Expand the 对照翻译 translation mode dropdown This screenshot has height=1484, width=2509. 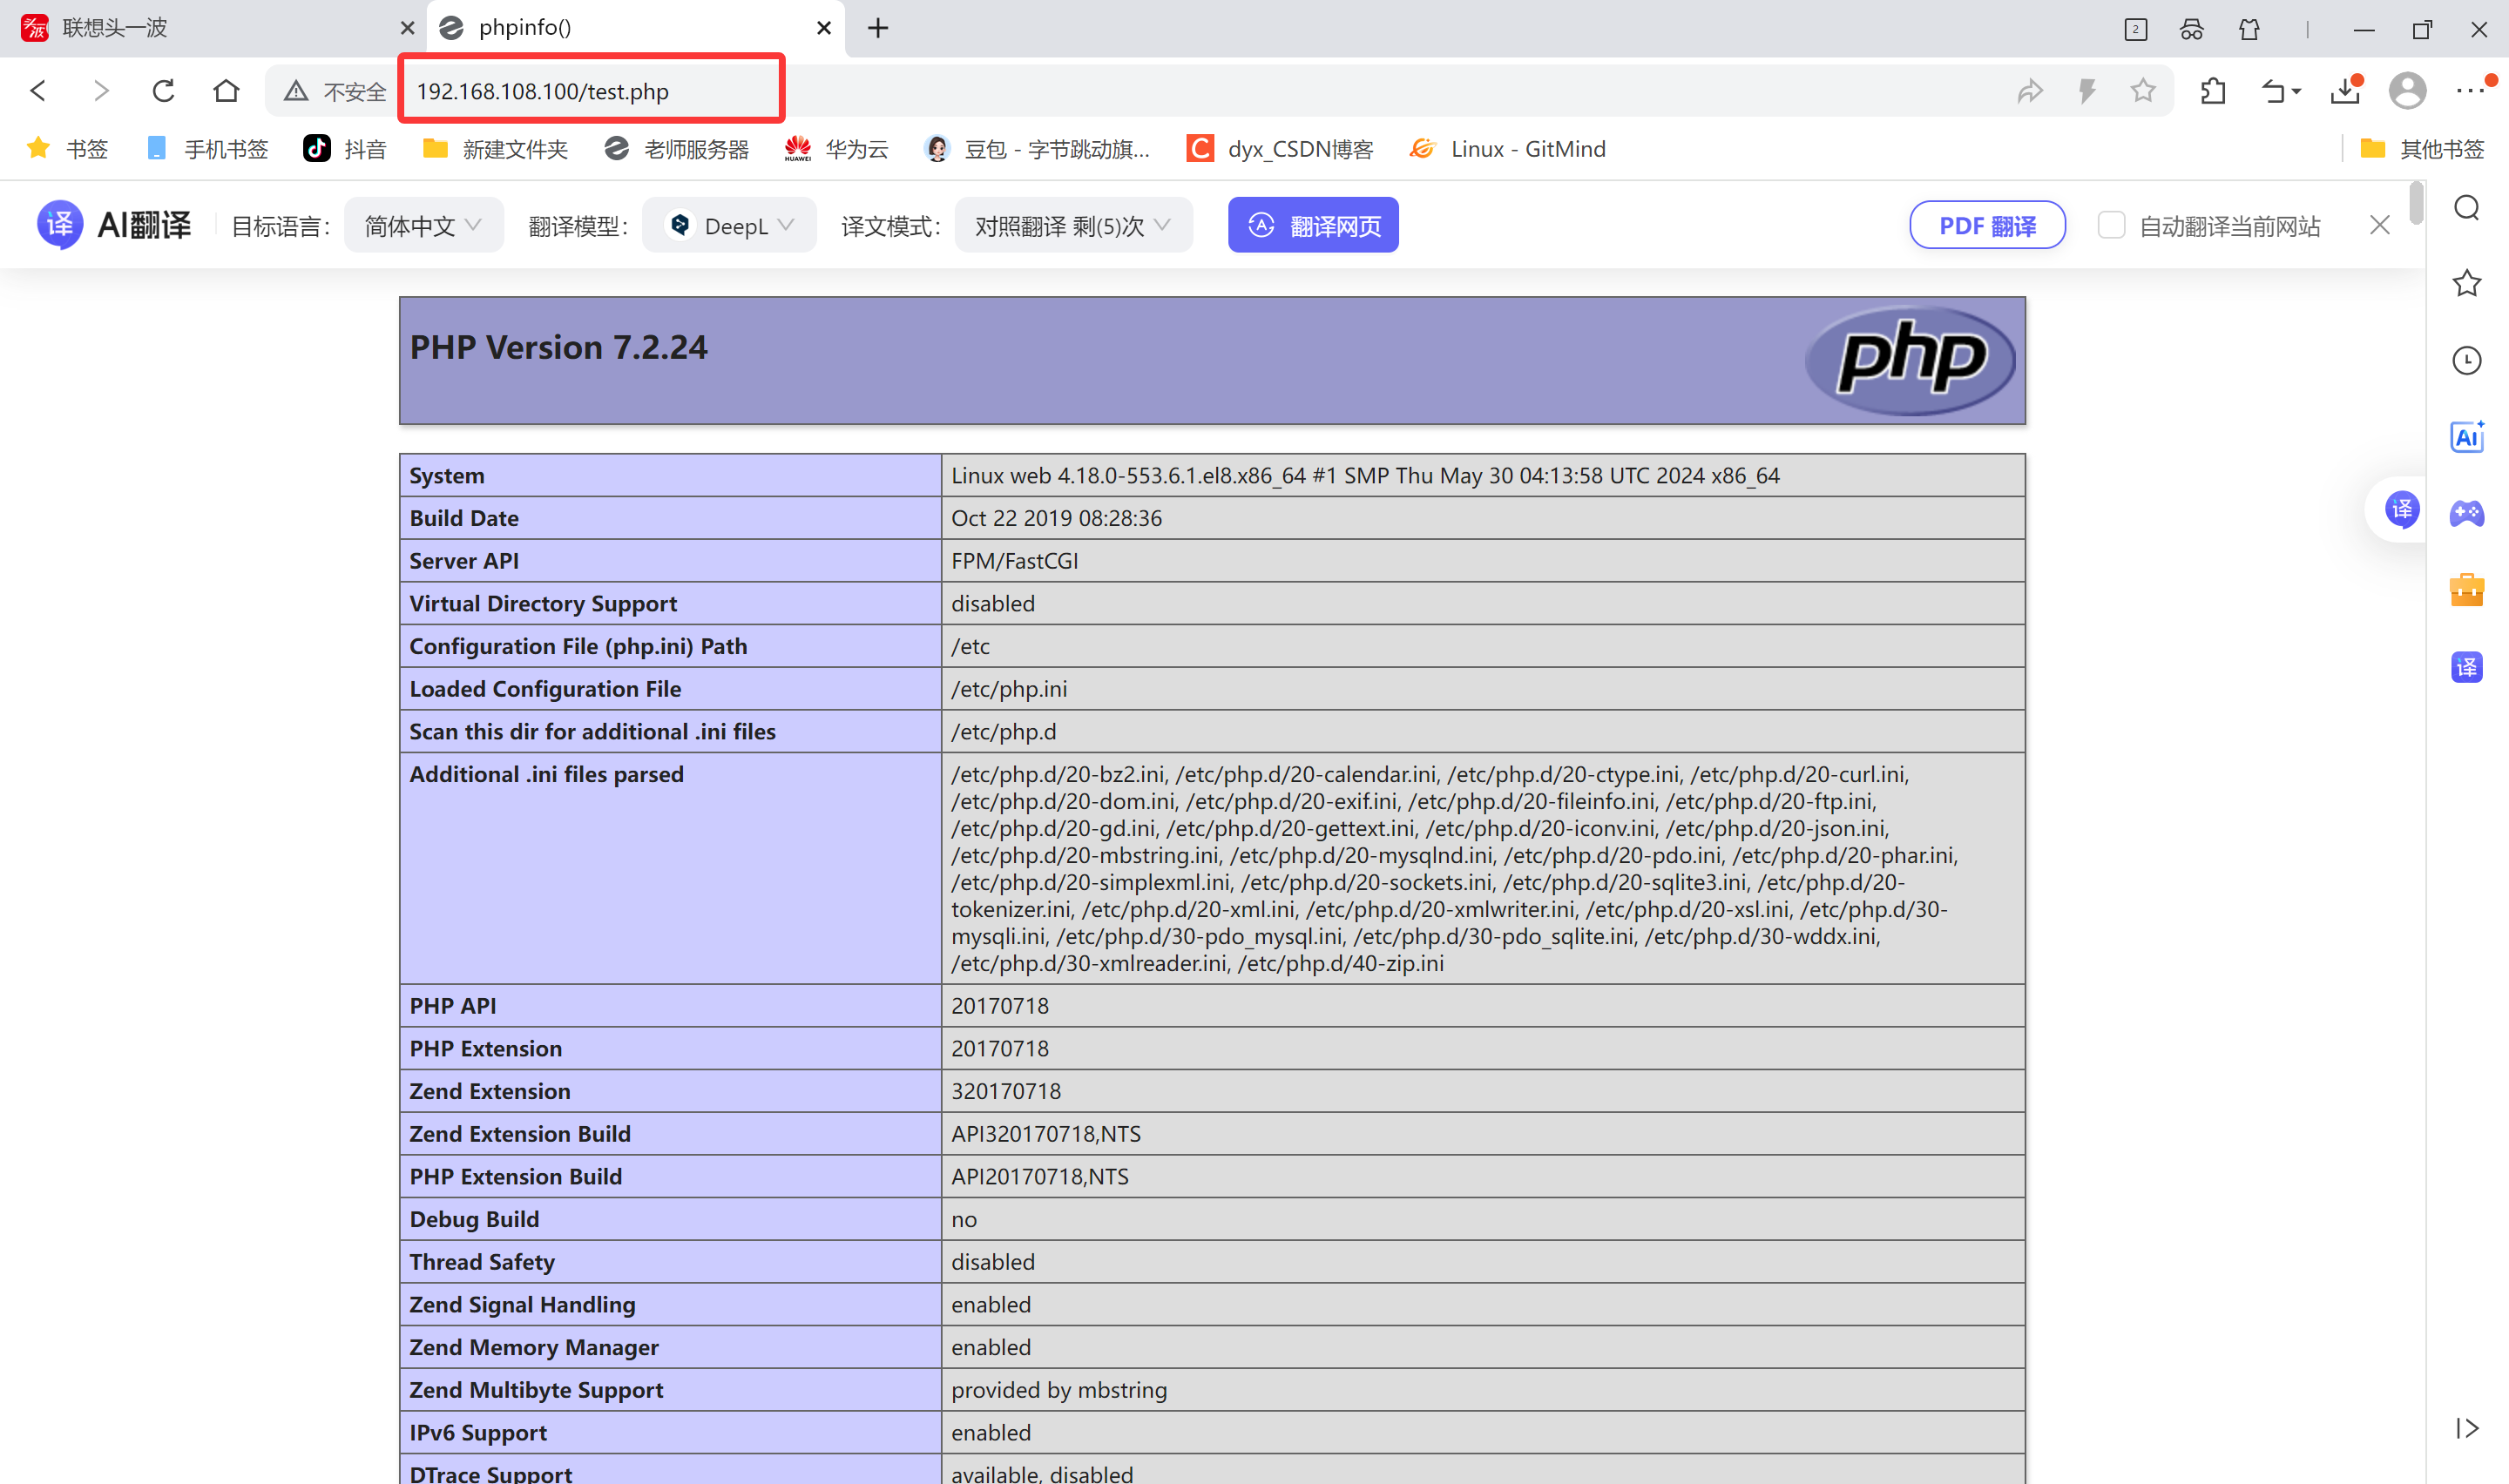tap(1073, 226)
